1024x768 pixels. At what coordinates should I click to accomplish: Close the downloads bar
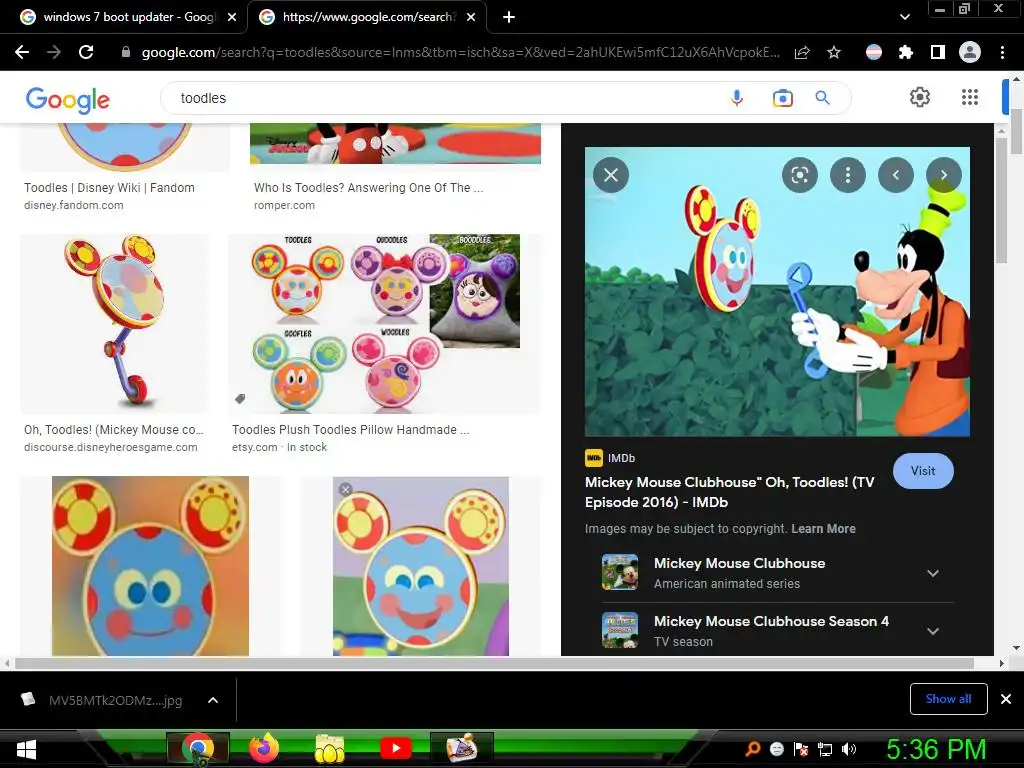click(x=1006, y=699)
